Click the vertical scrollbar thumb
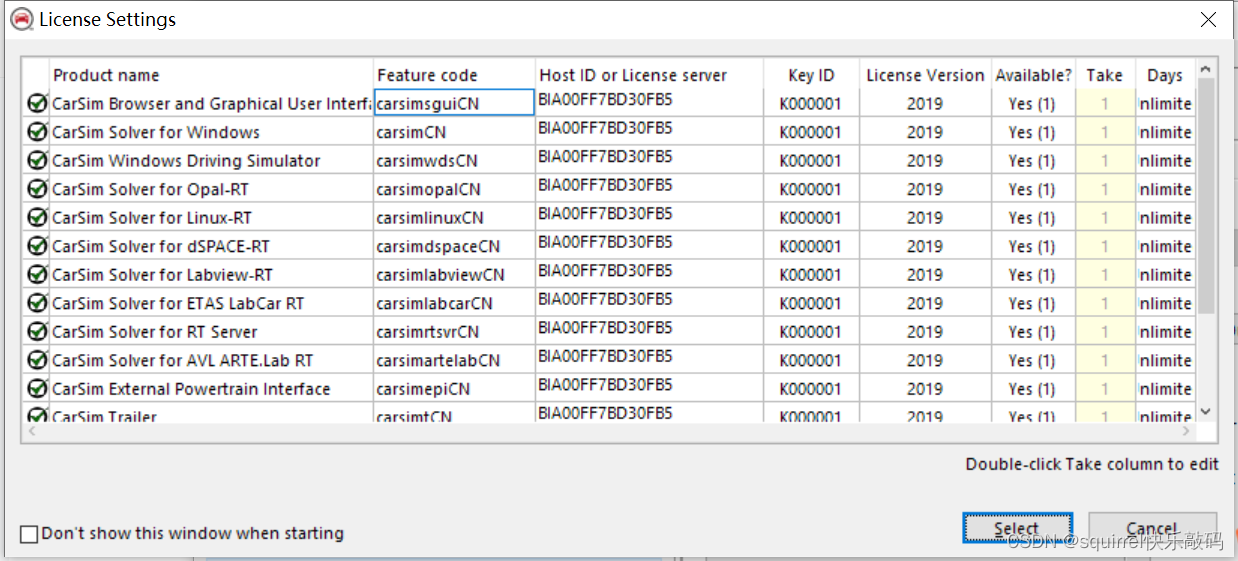 click(x=1205, y=195)
